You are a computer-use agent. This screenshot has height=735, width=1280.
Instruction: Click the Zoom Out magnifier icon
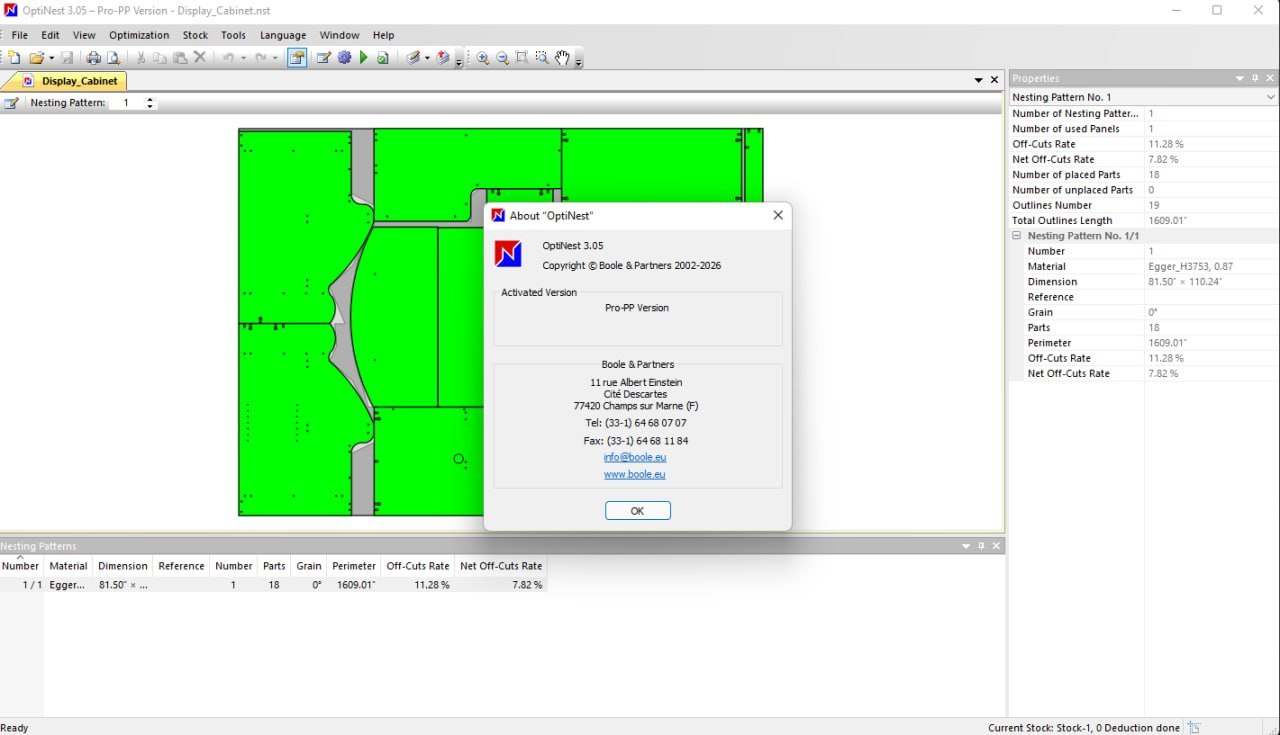click(x=503, y=58)
